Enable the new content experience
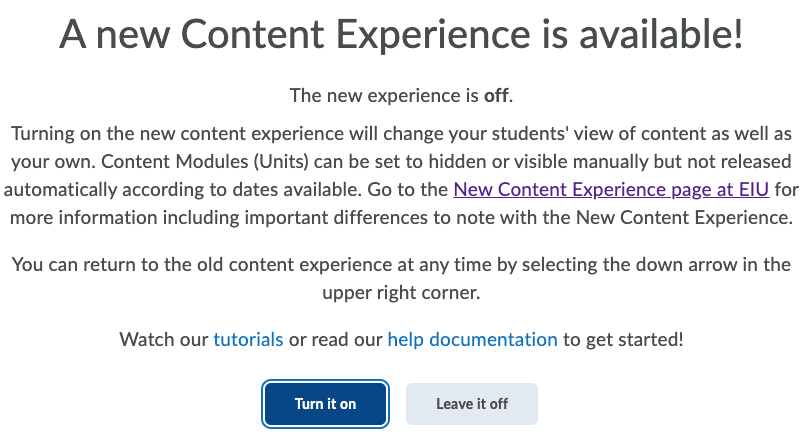Screen dimensions: 805x439 point(325,404)
